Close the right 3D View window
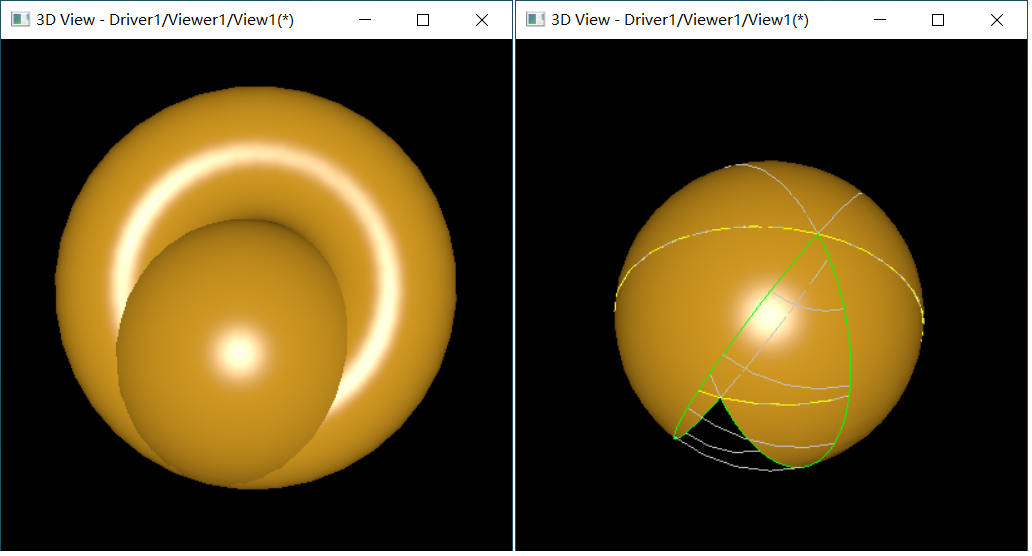Viewport: 1032px width, 556px height. (x=996, y=20)
